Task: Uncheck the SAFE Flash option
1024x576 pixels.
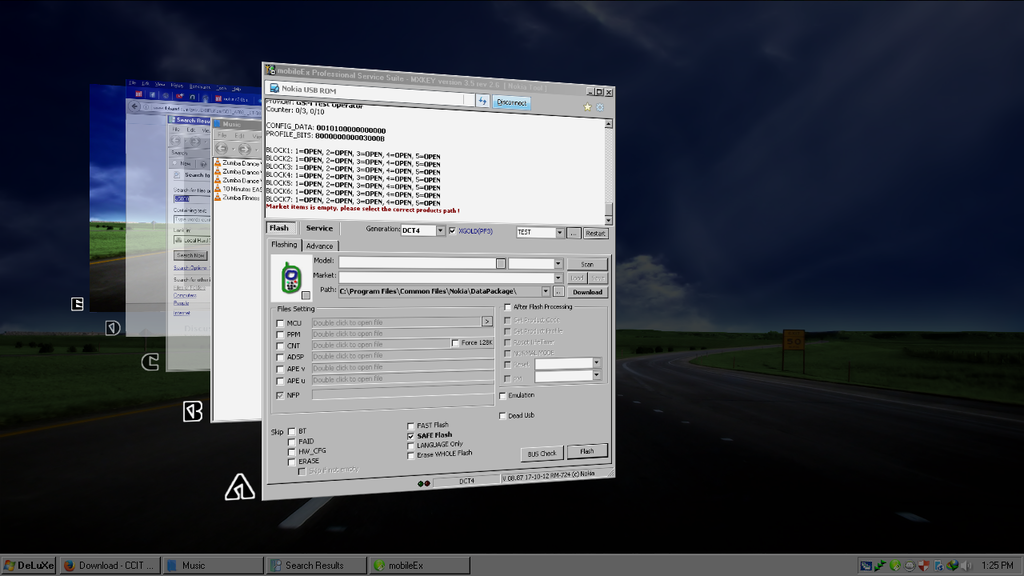Action: click(411, 435)
